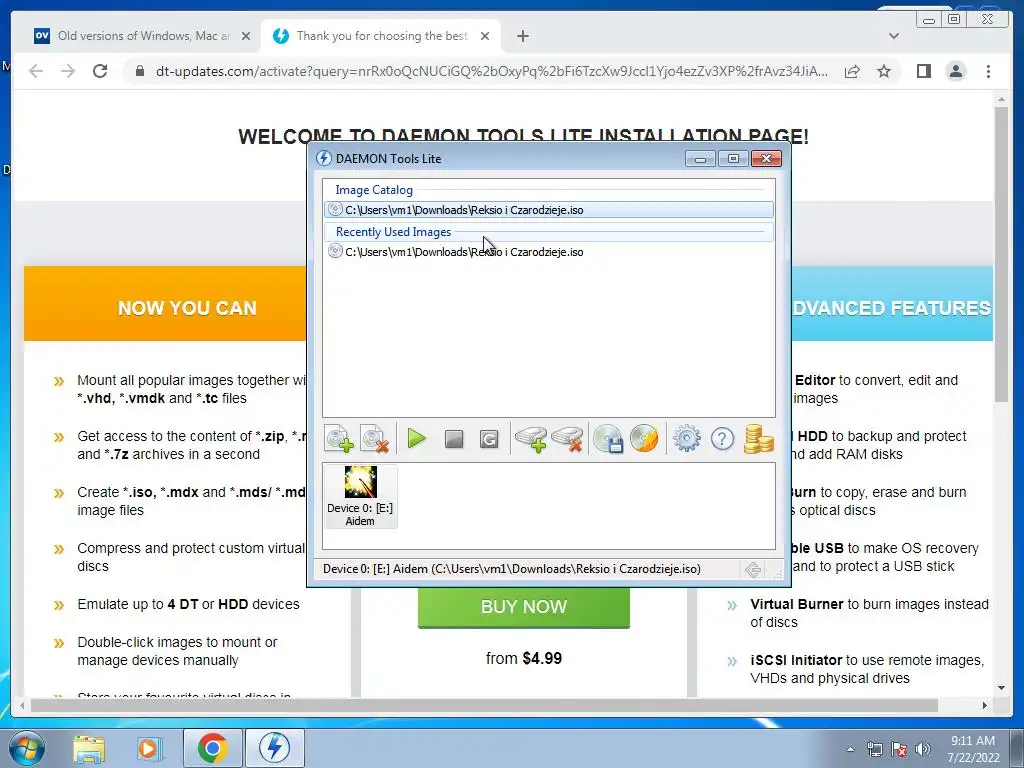Click the Burn image flame disc icon
1024x768 pixels.
coord(644,439)
